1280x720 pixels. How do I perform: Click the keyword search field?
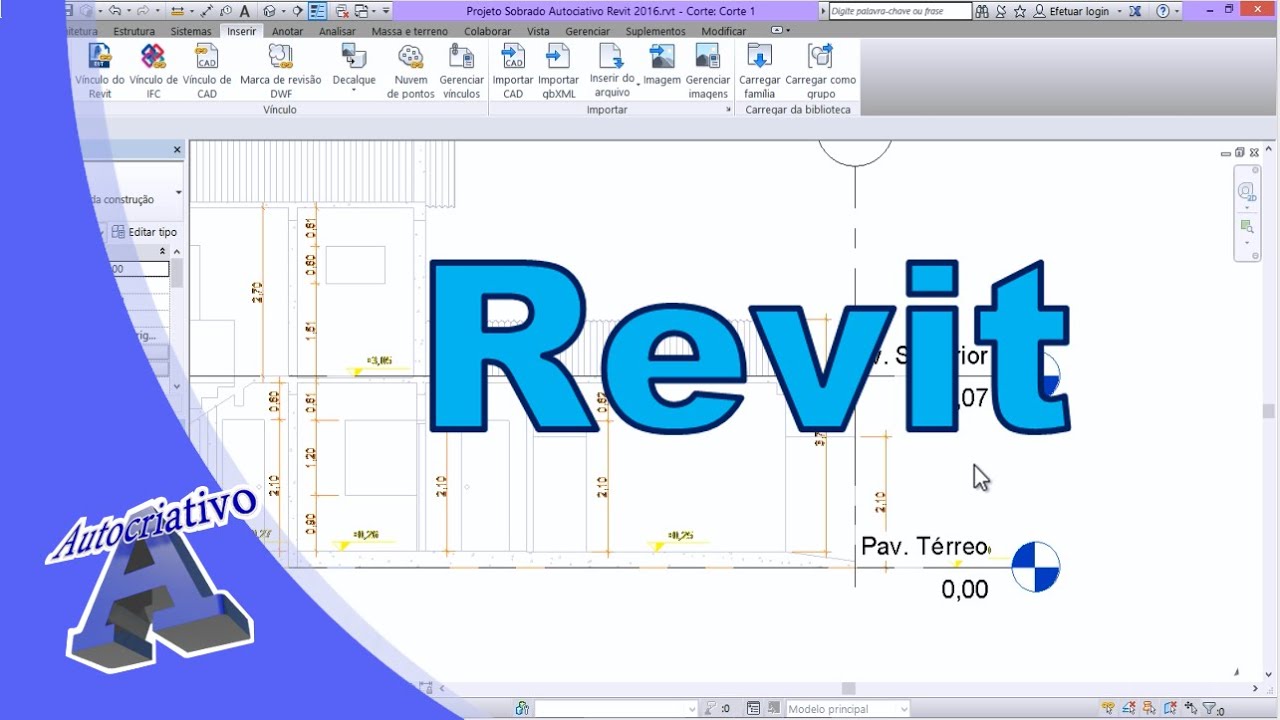click(x=900, y=11)
